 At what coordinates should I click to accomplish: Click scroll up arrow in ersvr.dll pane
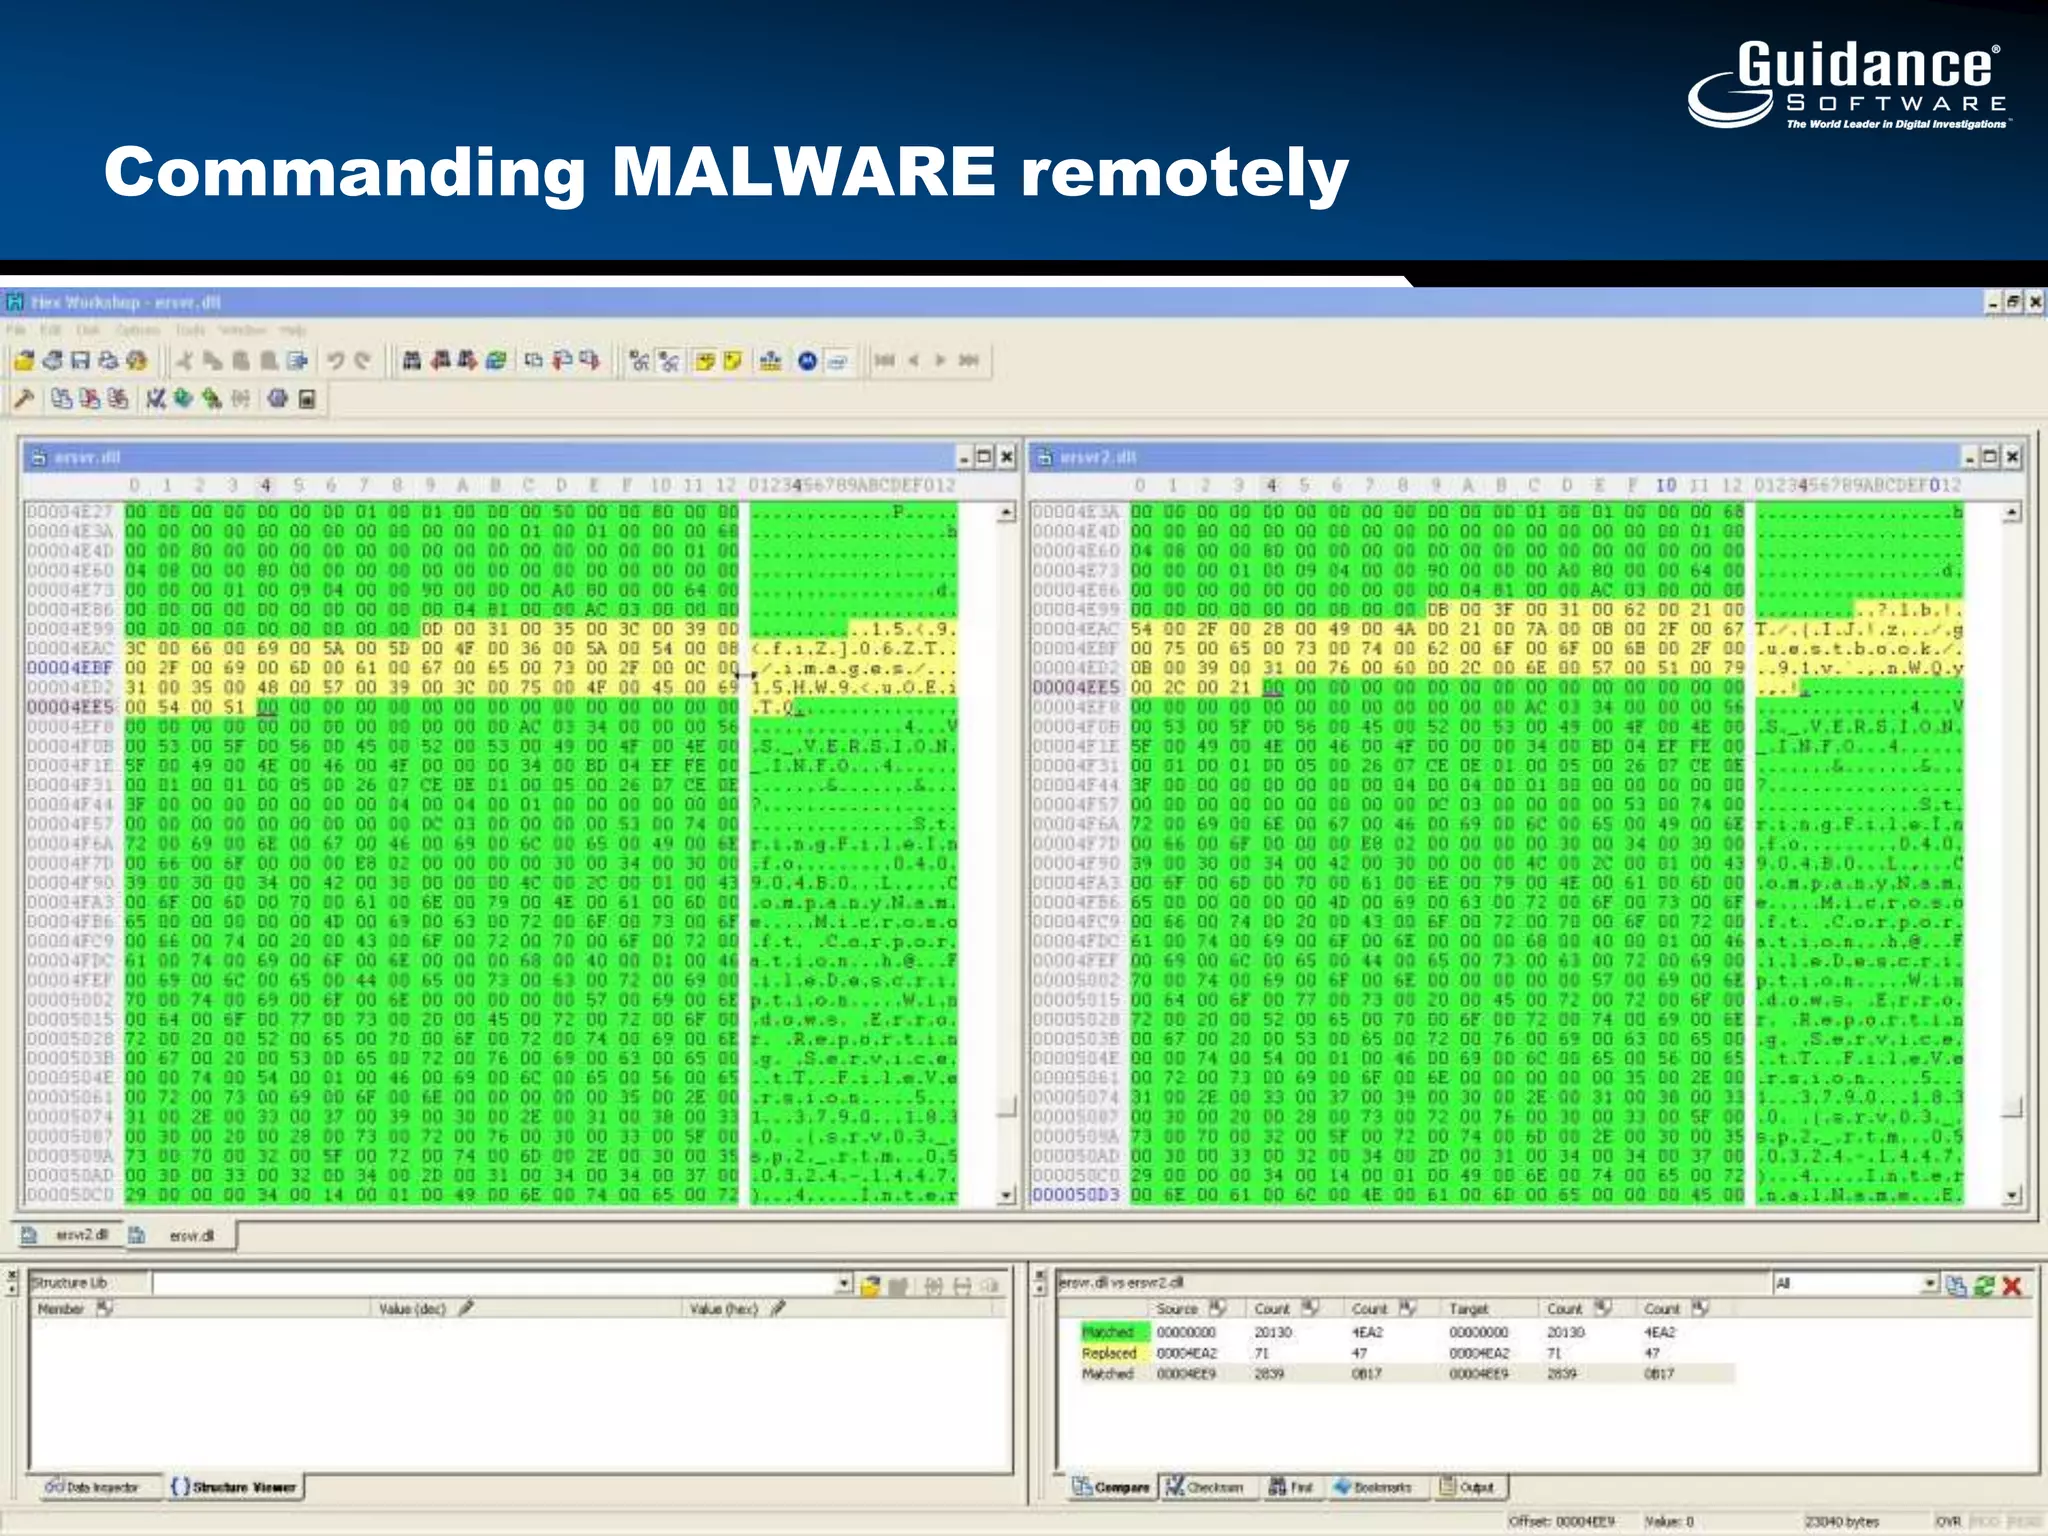tap(1007, 513)
